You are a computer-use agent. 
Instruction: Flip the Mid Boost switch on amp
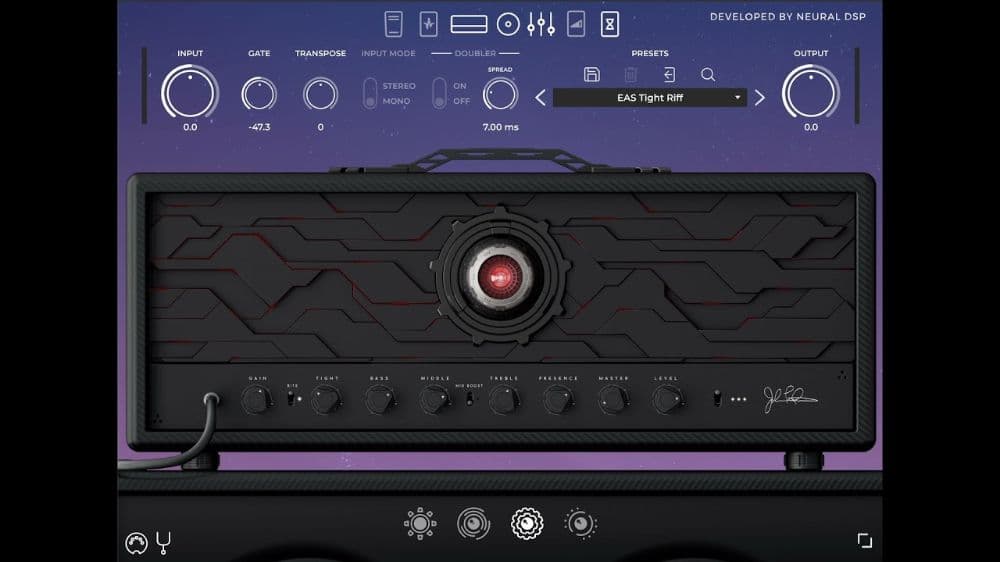(469, 399)
